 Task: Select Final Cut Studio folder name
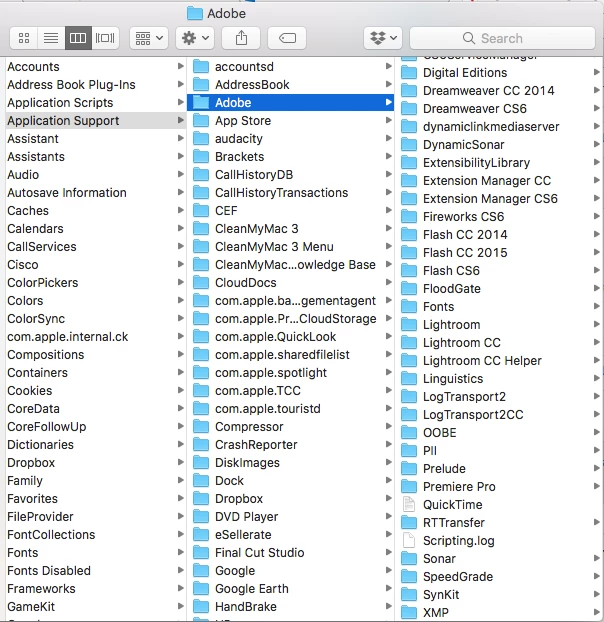260,553
